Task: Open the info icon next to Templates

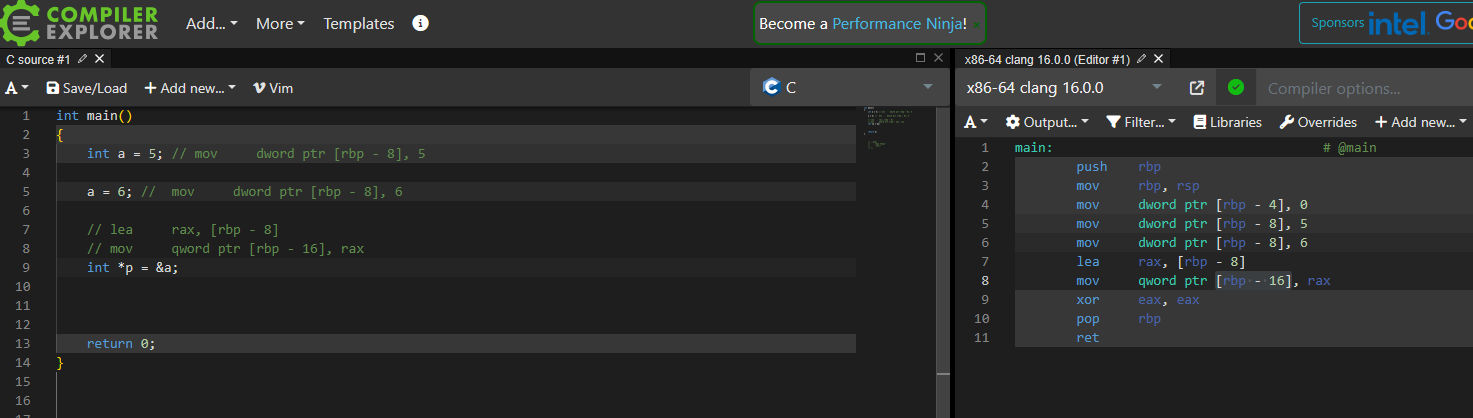Action: [x=421, y=23]
